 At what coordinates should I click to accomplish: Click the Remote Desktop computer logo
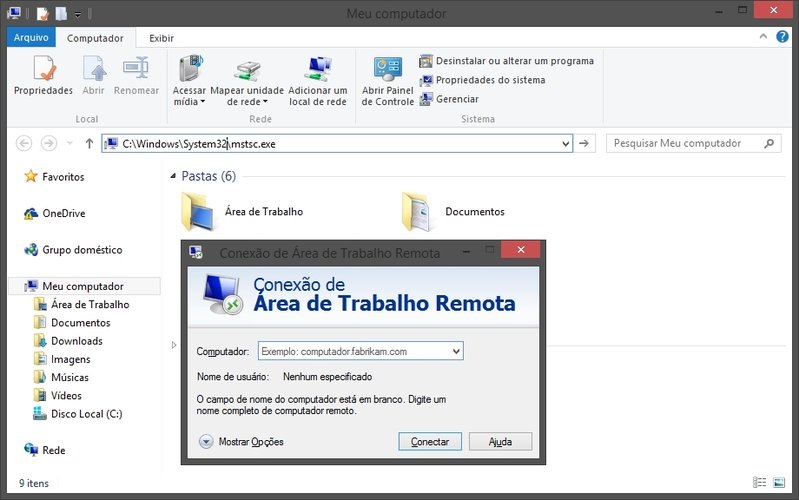223,295
